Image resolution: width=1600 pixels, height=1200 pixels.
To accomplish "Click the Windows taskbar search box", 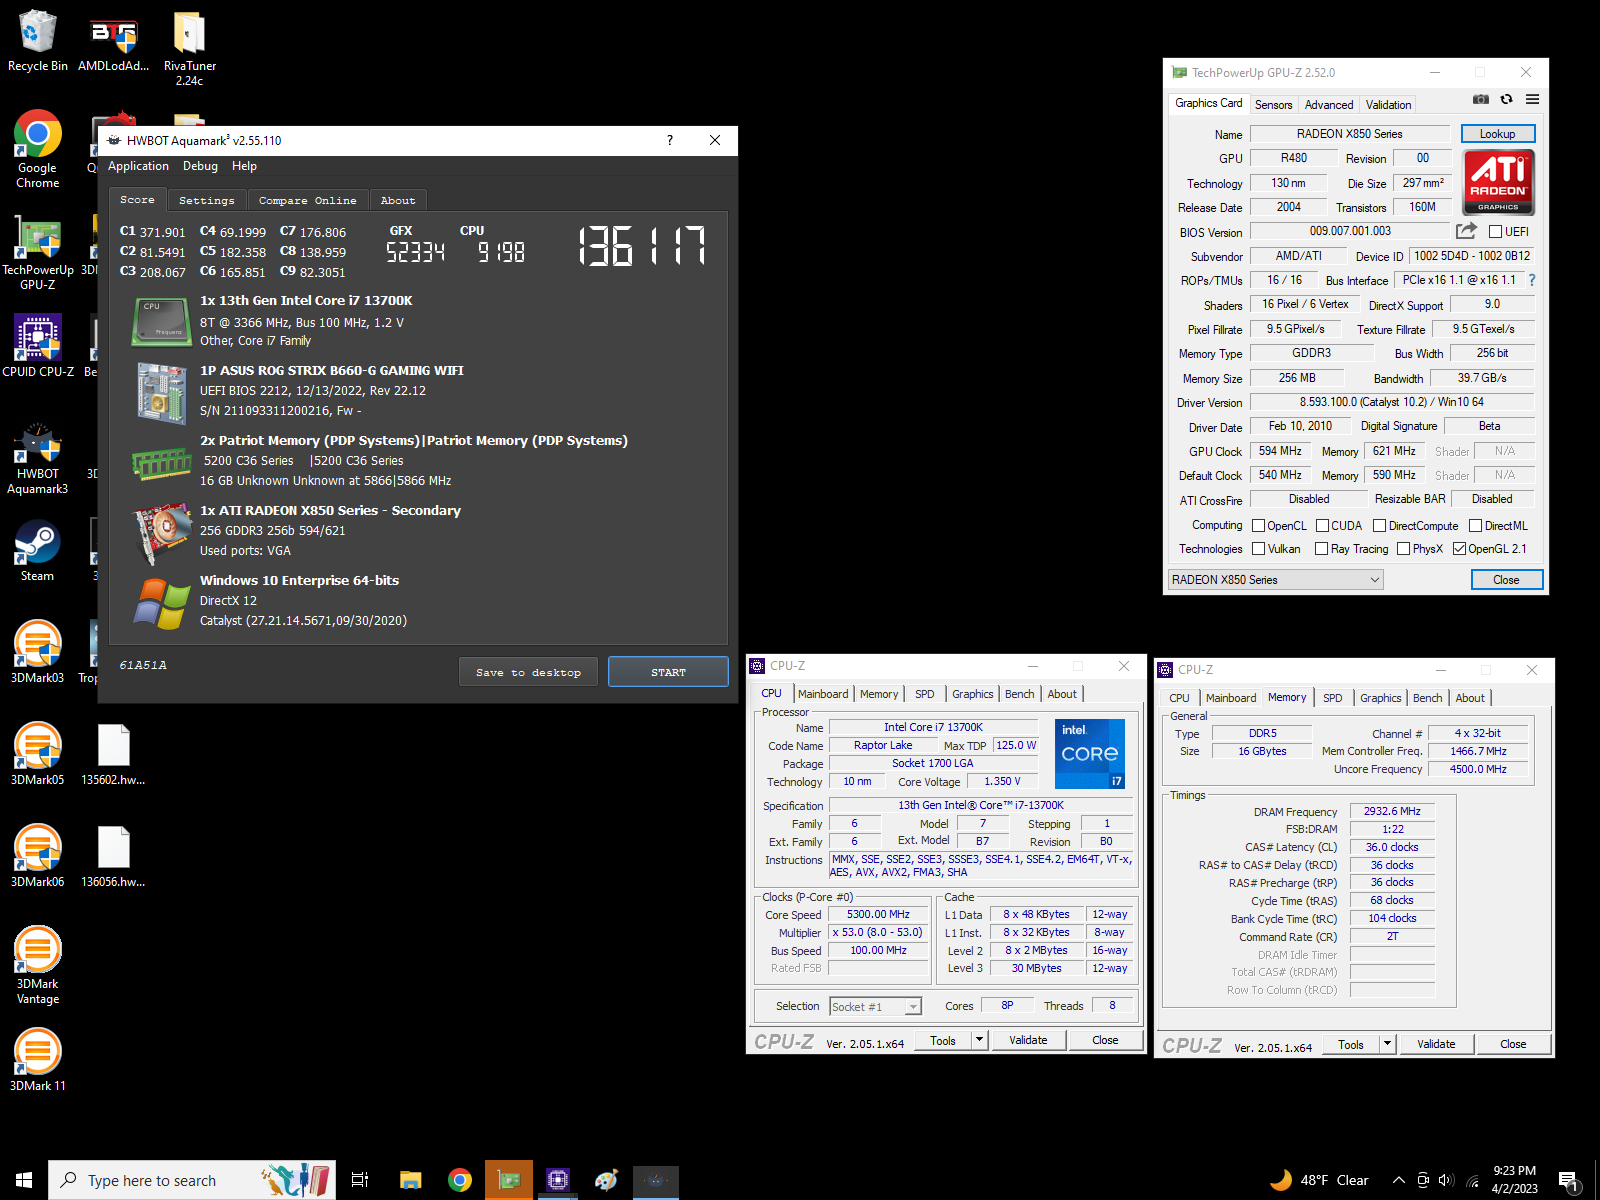I will (192, 1180).
